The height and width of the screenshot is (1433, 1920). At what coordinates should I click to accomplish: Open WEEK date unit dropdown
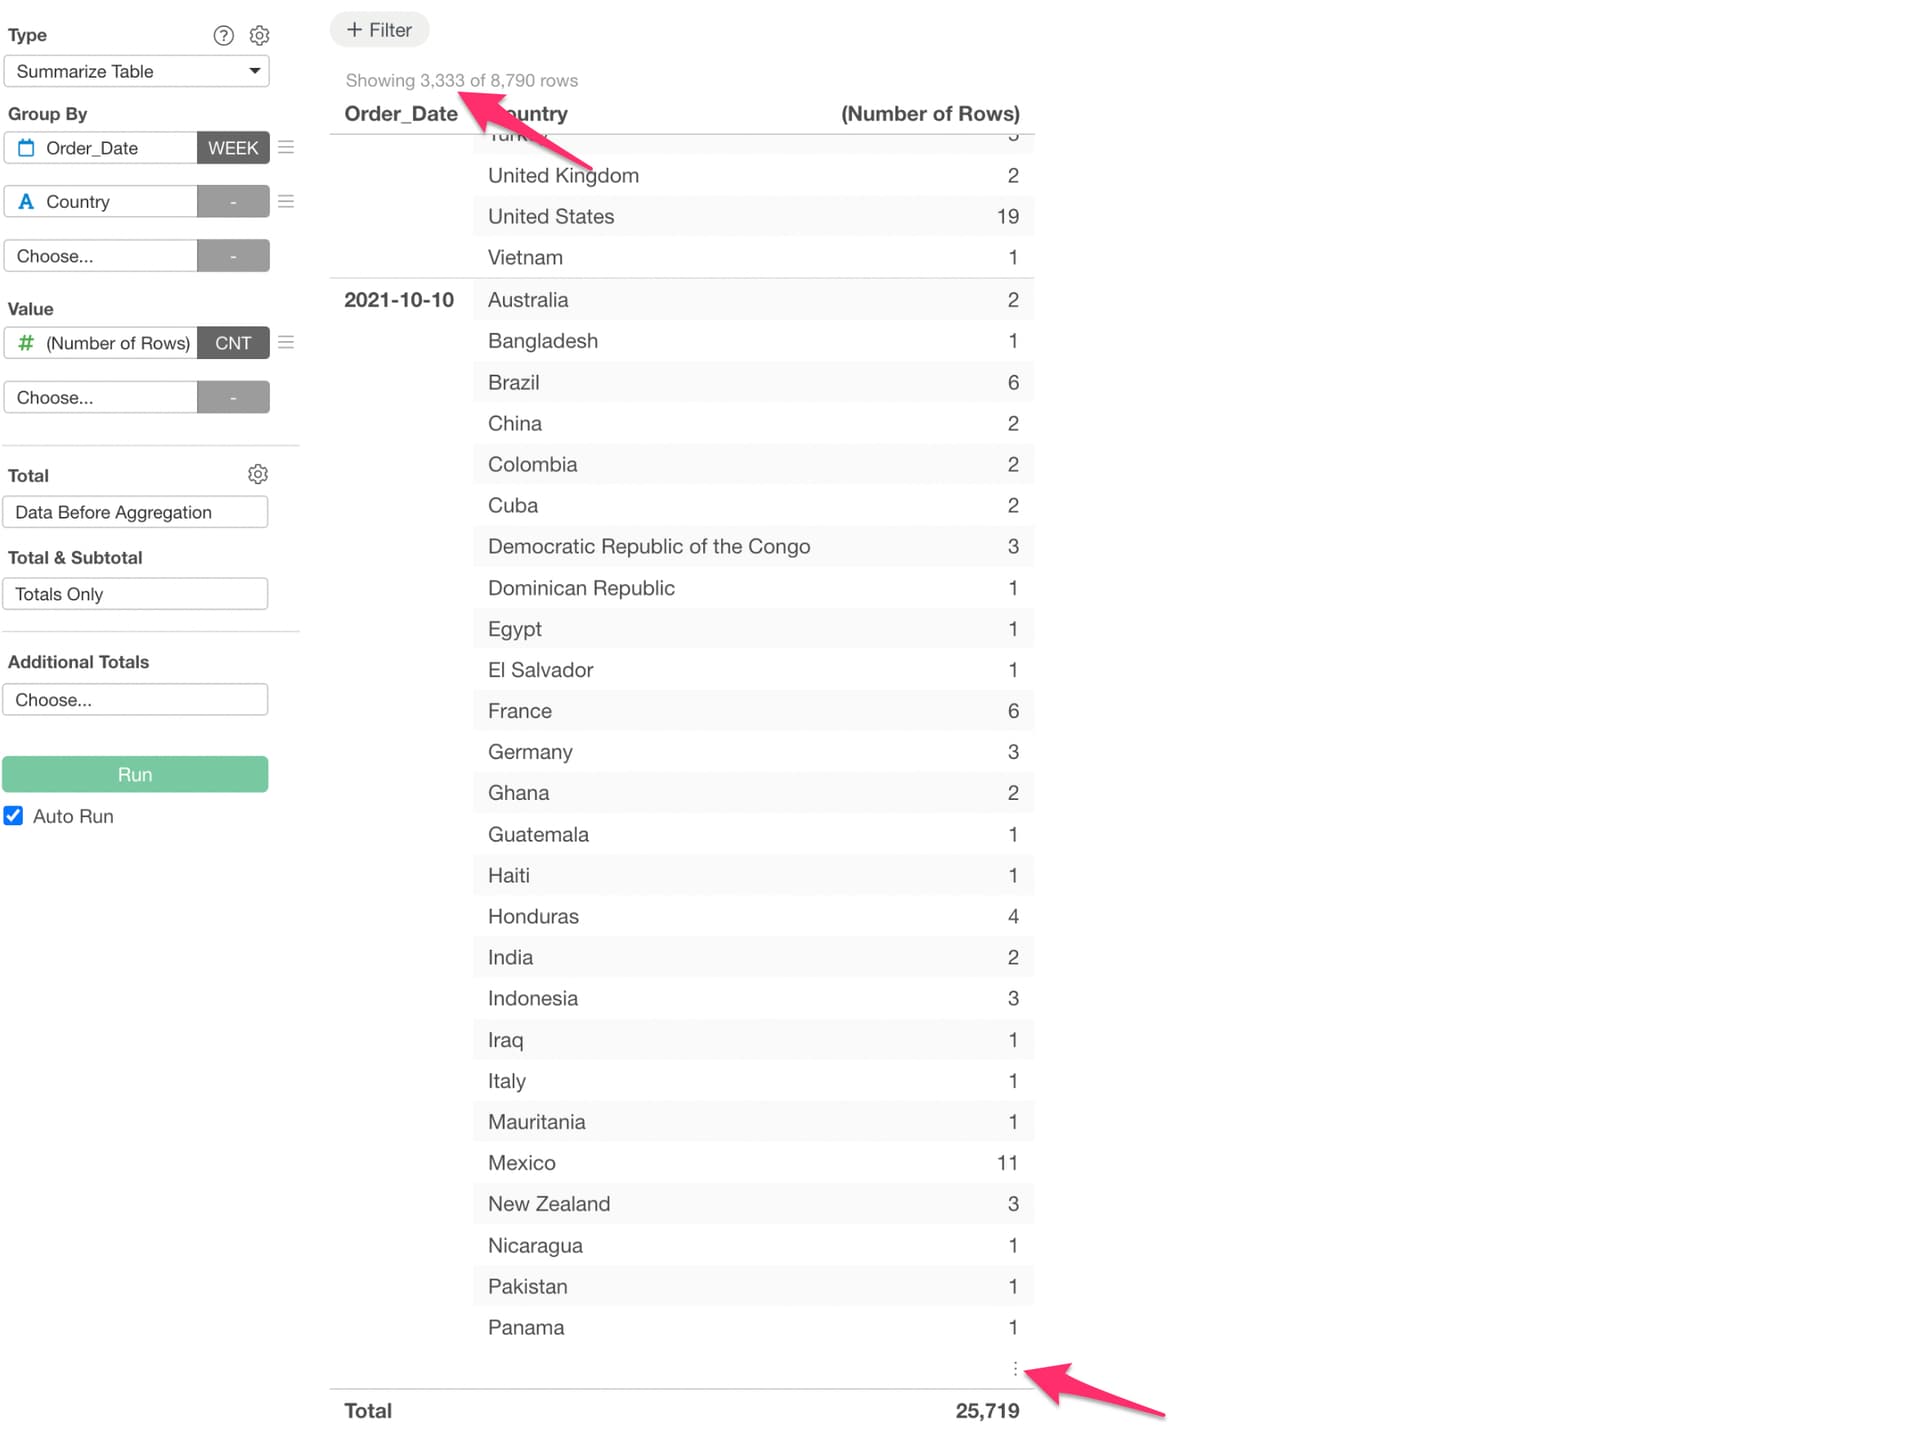[233, 148]
